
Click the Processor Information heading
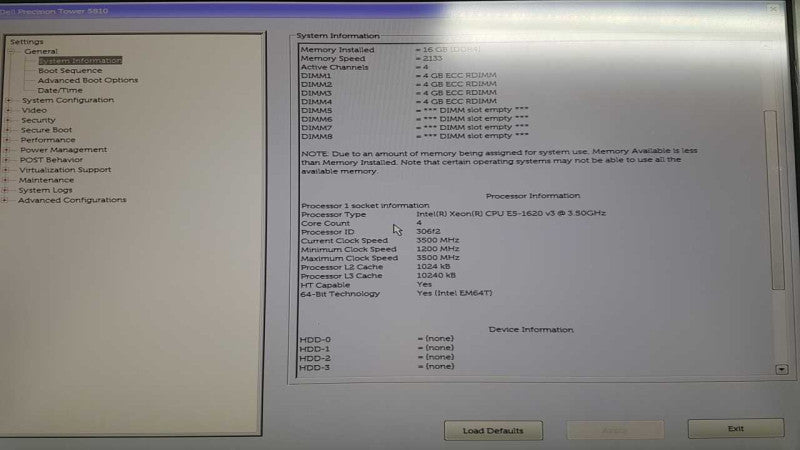point(533,196)
